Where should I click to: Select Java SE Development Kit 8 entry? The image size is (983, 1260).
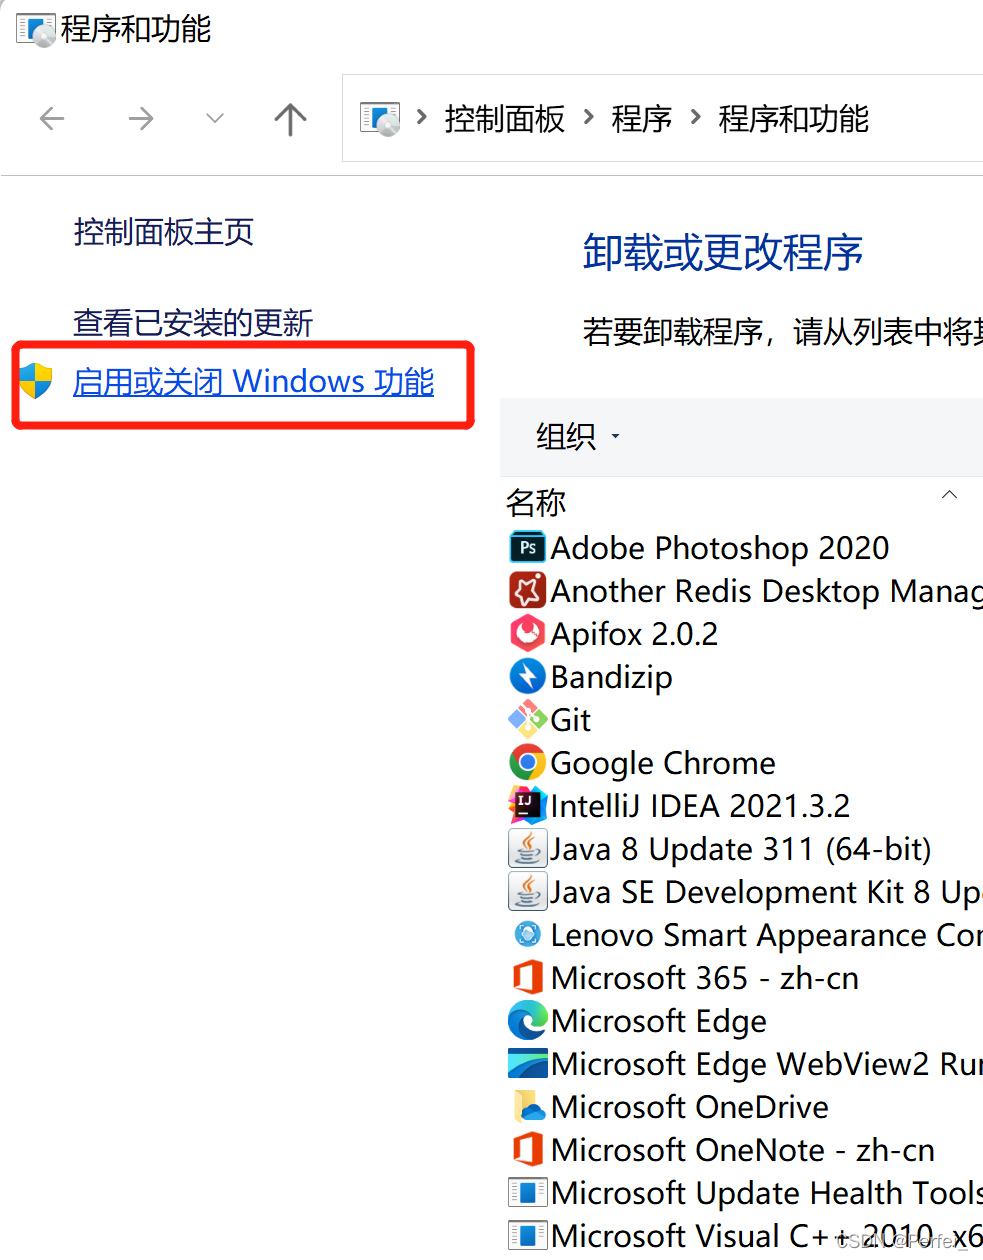coord(766,892)
